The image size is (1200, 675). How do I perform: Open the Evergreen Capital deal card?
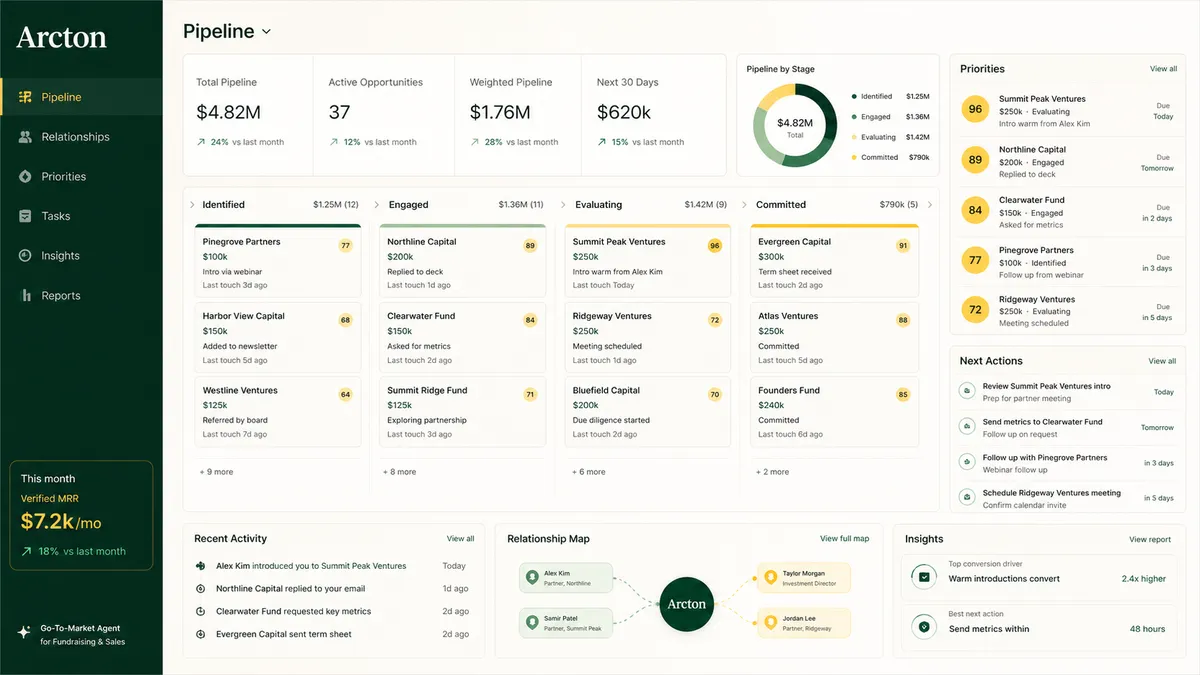[x=834, y=262]
